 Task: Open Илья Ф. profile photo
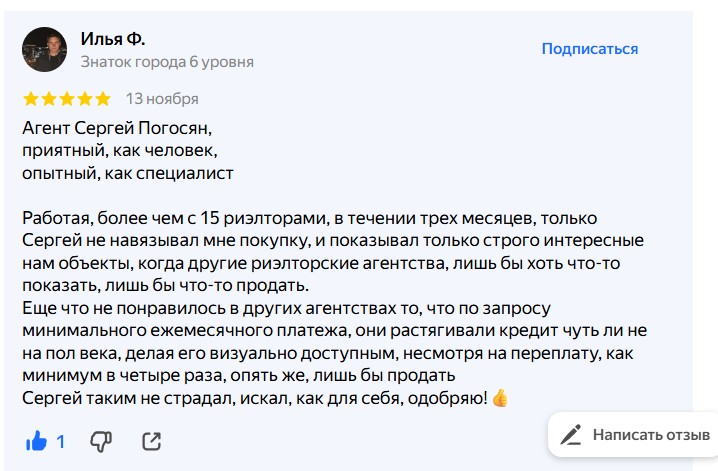click(45, 49)
